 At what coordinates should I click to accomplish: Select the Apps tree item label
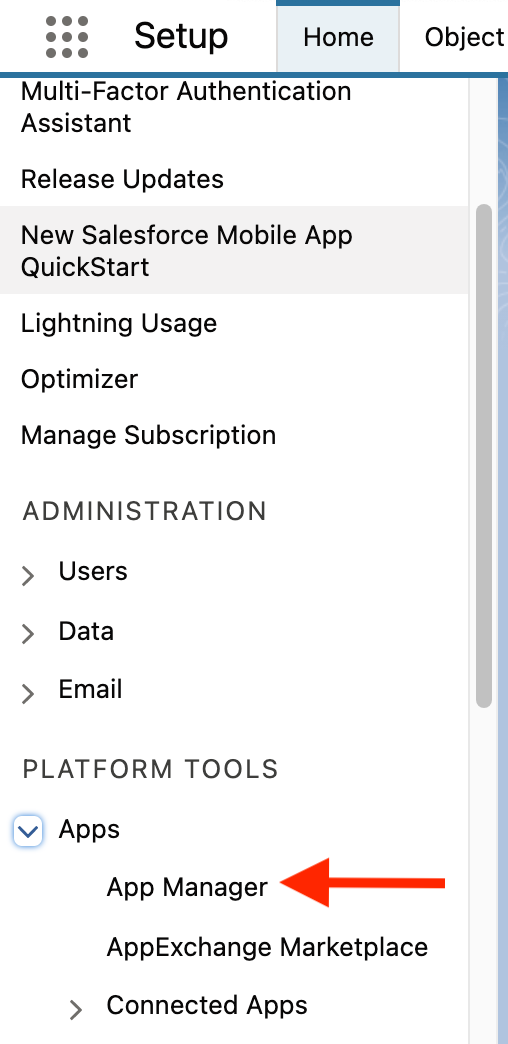pyautogui.click(x=89, y=830)
